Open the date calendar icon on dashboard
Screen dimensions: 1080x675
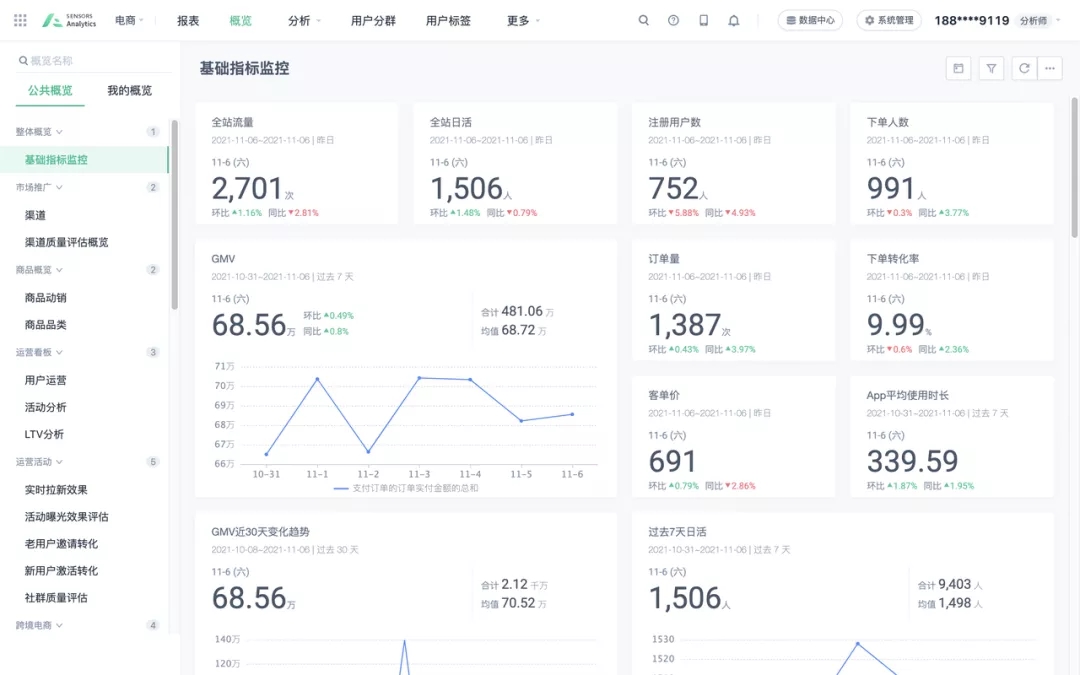click(958, 68)
